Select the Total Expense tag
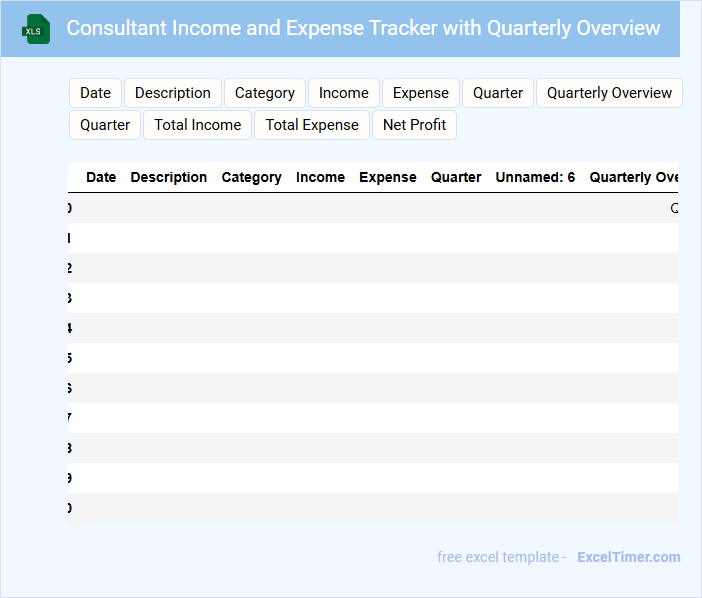 click(312, 125)
